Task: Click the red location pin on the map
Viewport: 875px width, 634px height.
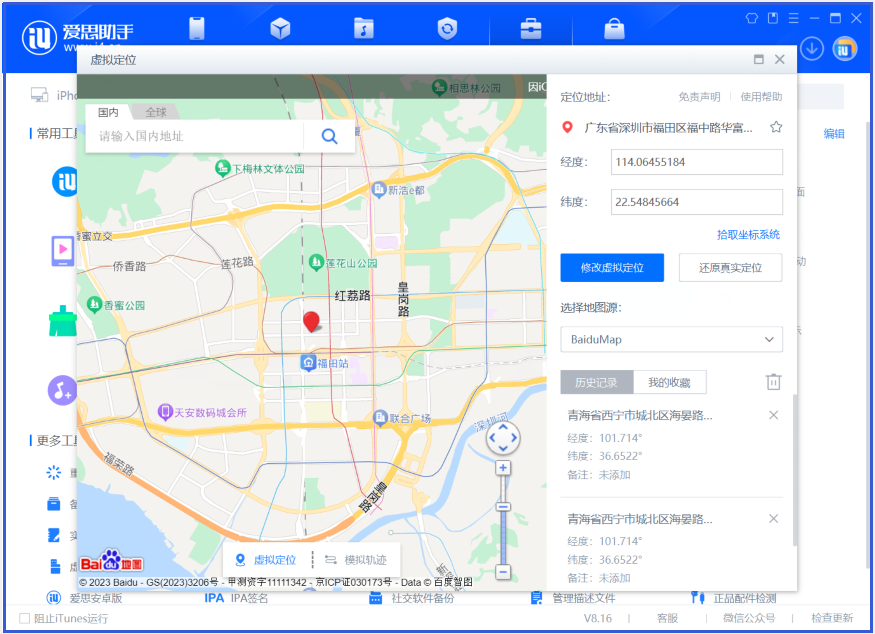Action: (x=311, y=321)
